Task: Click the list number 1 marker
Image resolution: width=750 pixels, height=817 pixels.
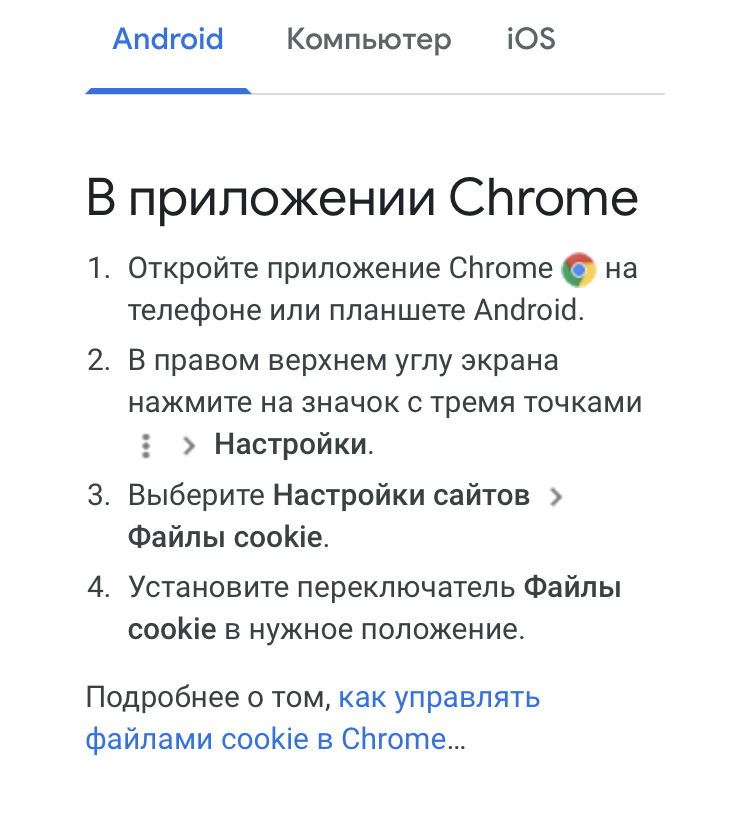Action: pos(98,269)
